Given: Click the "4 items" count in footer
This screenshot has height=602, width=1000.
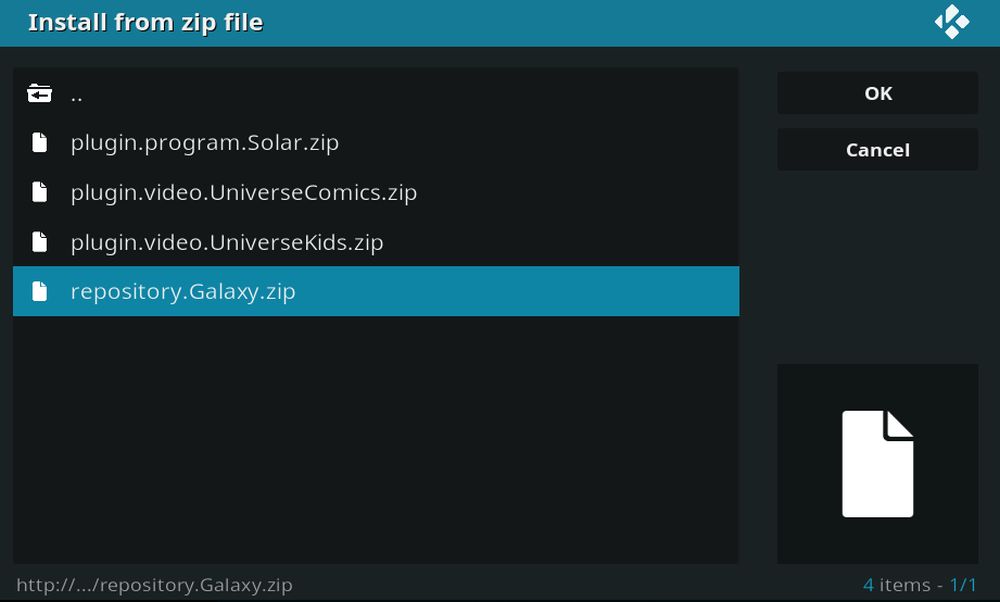Looking at the screenshot, I should 895,584.
